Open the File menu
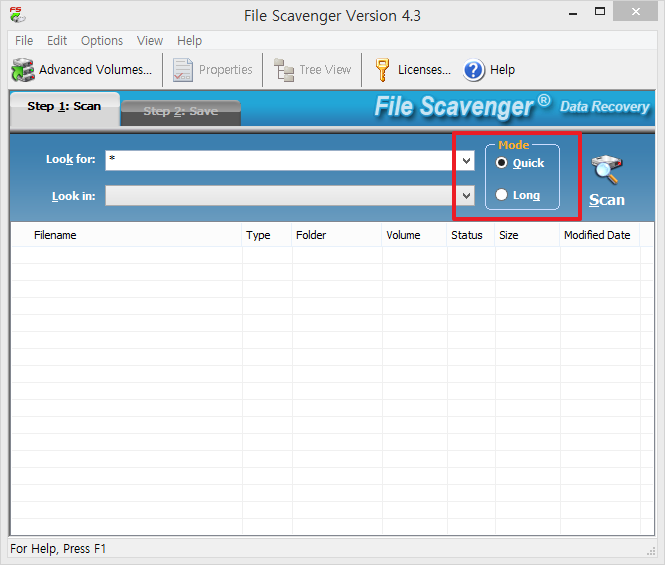665x565 pixels. click(24, 41)
